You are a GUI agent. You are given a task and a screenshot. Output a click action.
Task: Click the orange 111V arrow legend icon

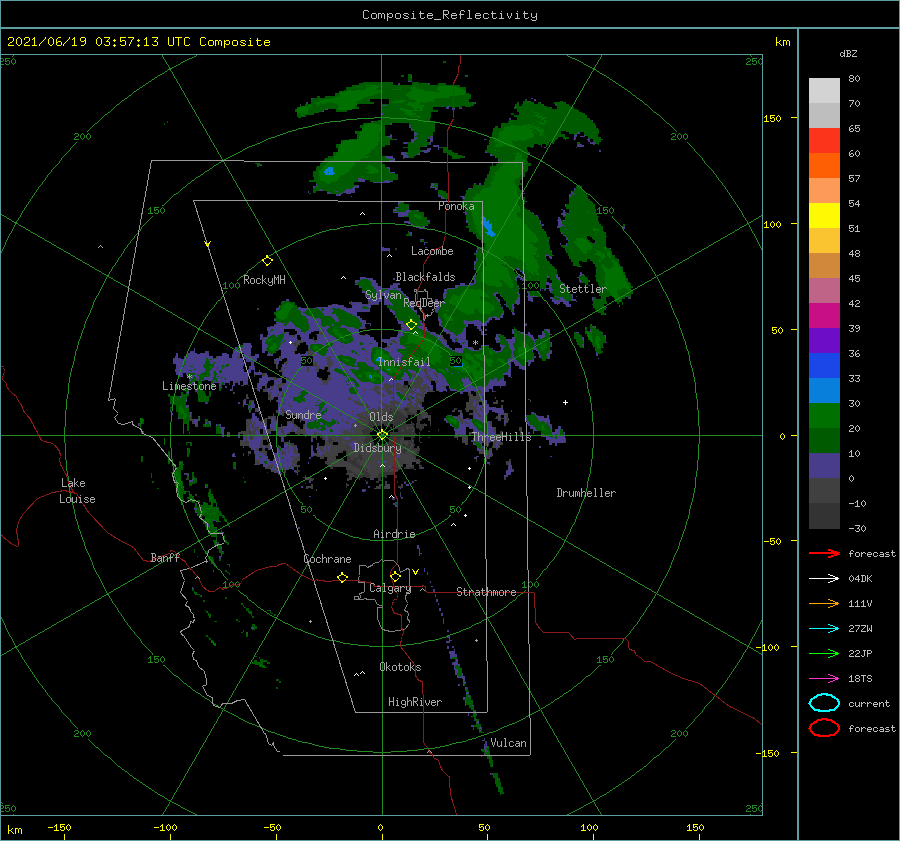(x=824, y=603)
